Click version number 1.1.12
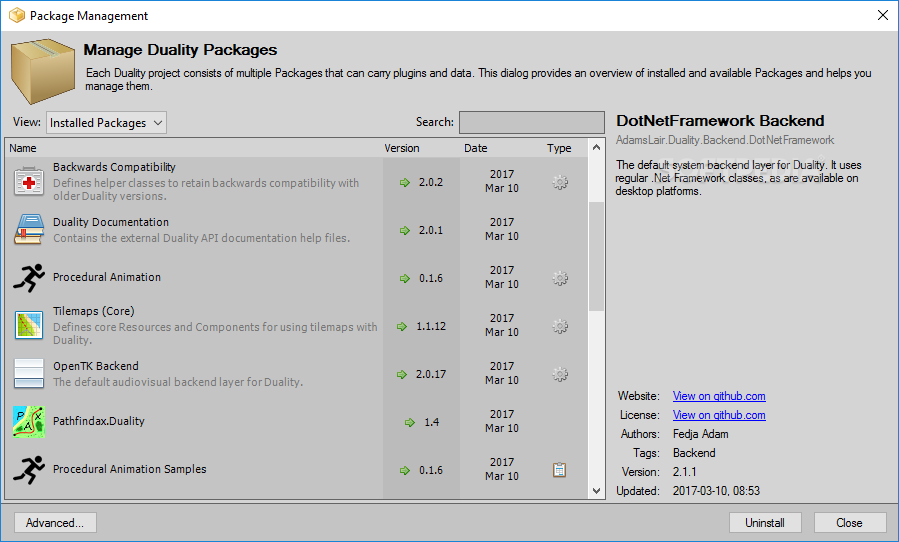Viewport: 899px width, 542px height. pos(431,326)
